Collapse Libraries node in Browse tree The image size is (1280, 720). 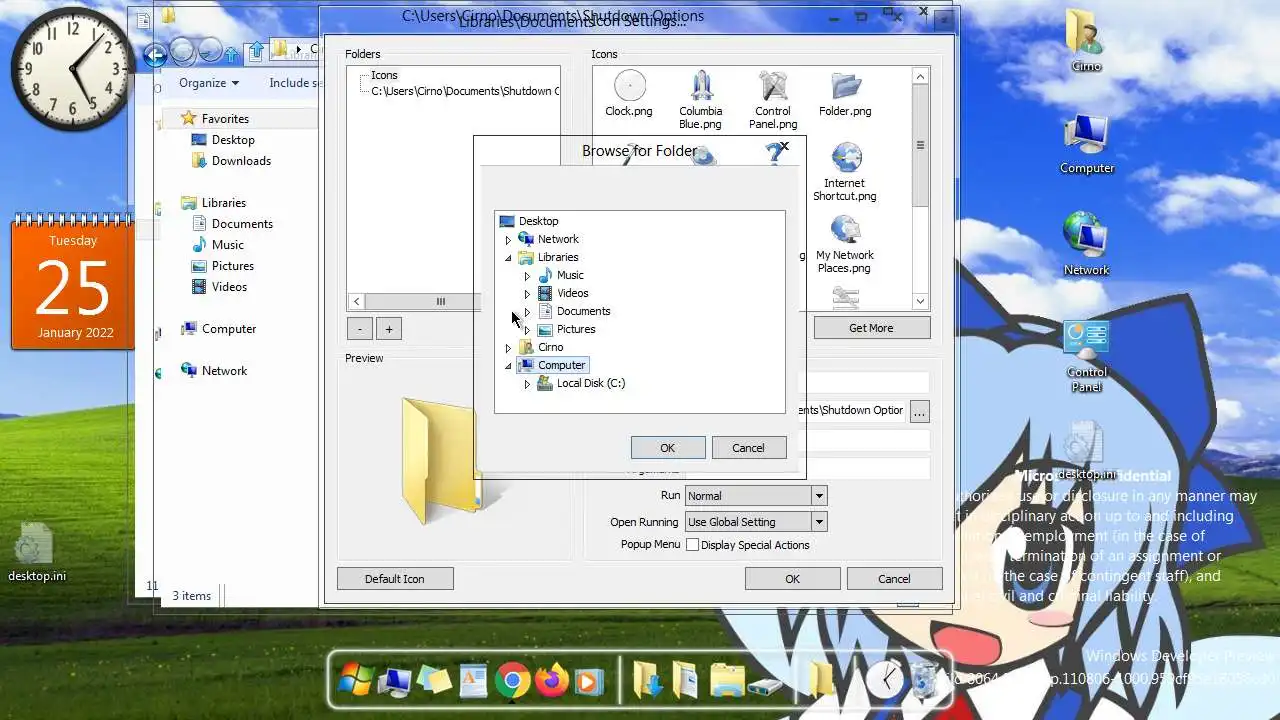point(508,258)
